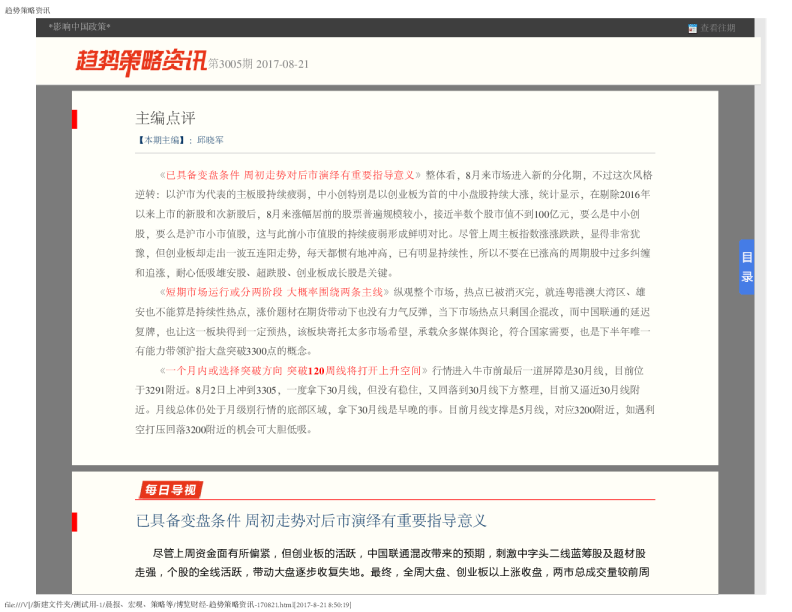Click the 【本期主编】 label
792x612 pixels.
coord(161,140)
